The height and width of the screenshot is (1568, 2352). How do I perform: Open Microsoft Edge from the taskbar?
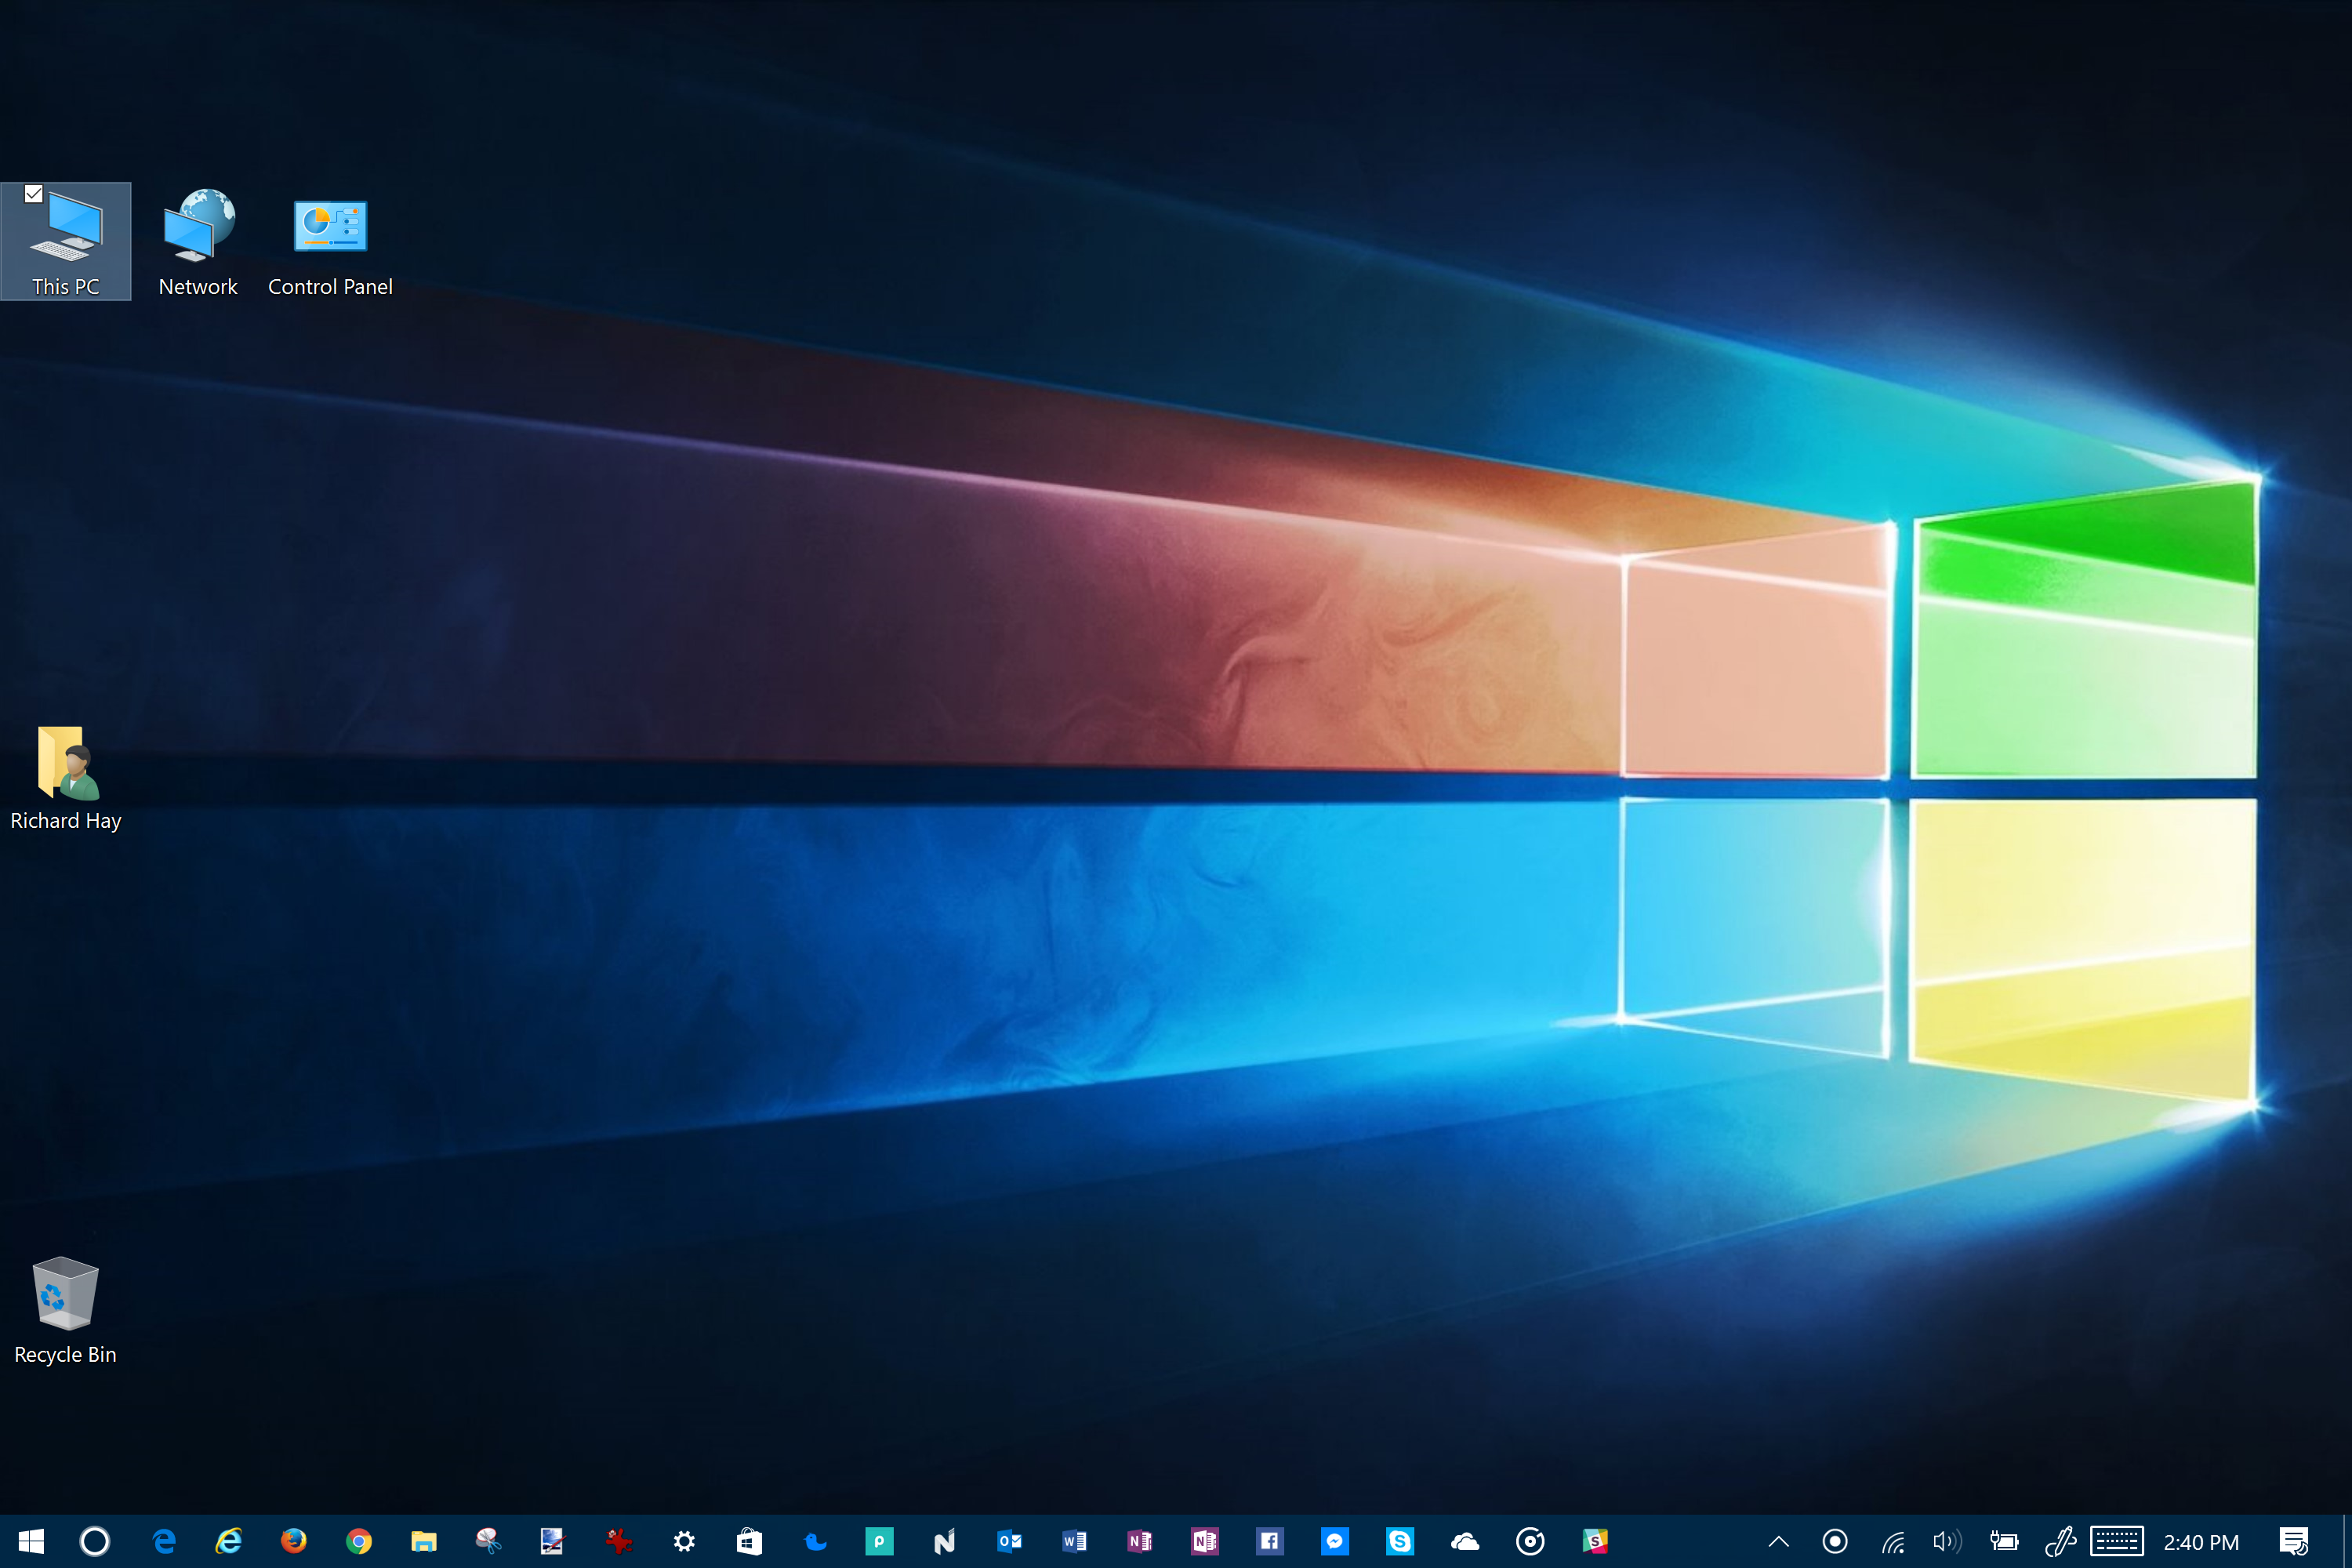click(164, 1541)
